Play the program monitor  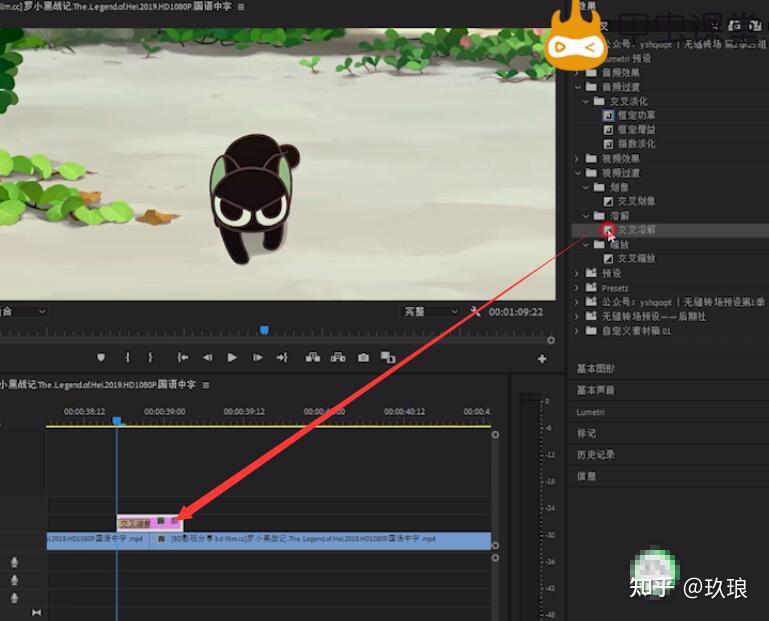coord(232,358)
